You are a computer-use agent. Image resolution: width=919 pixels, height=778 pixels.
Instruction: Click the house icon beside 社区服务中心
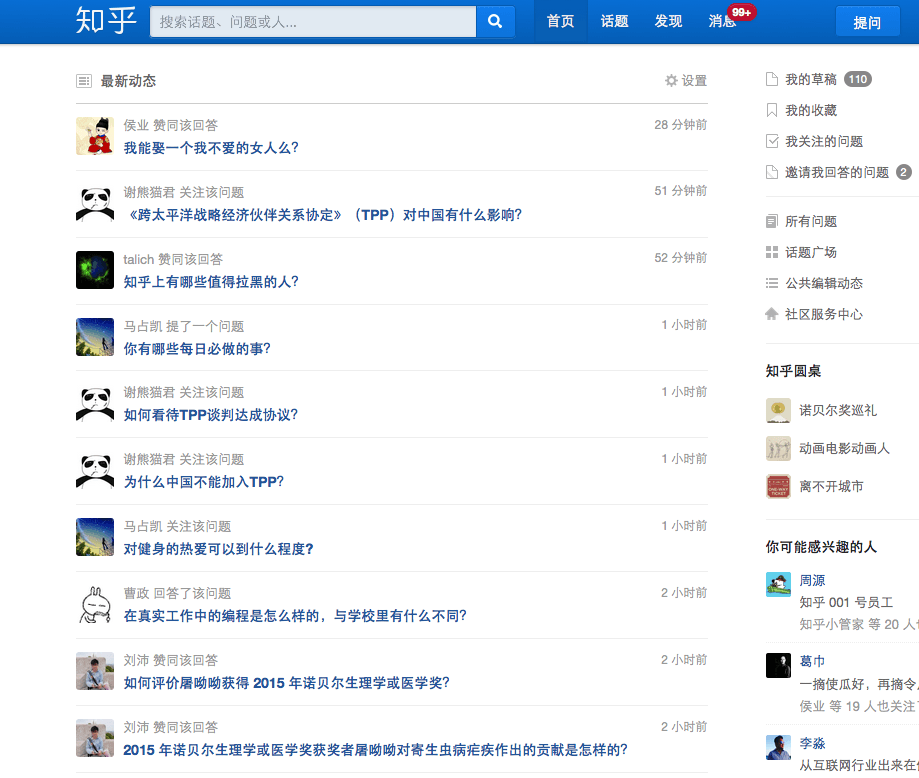tap(771, 314)
